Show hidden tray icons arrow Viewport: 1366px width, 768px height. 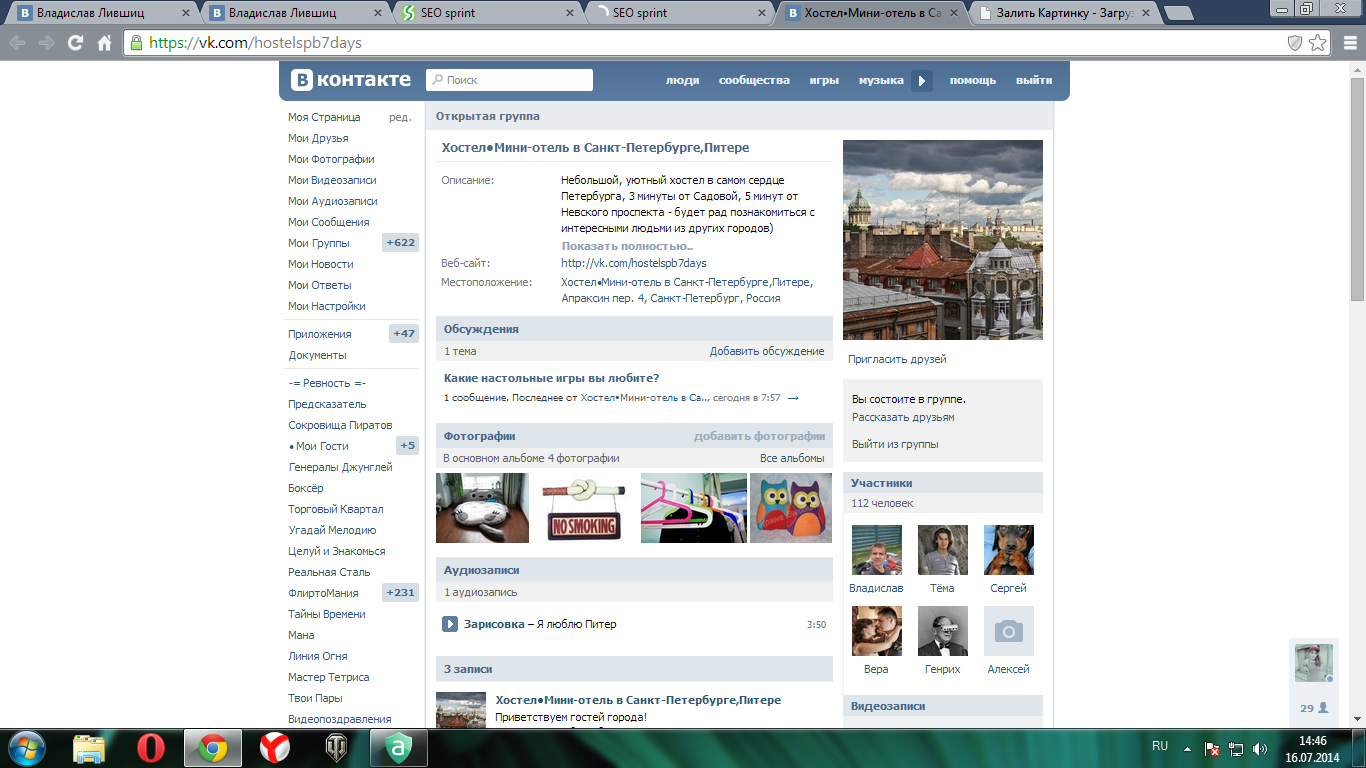pyautogui.click(x=1187, y=748)
